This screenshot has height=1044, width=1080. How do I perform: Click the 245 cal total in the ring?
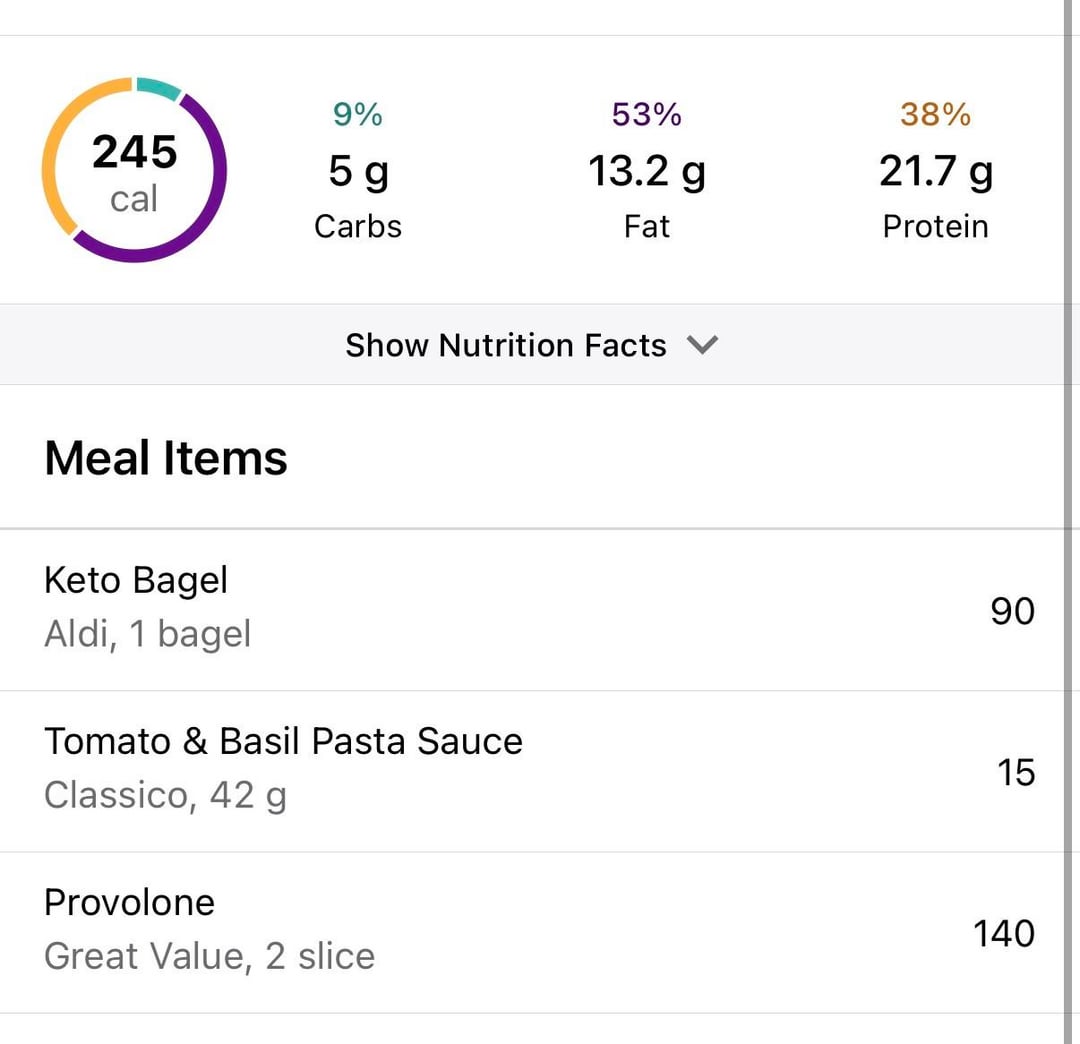click(134, 171)
